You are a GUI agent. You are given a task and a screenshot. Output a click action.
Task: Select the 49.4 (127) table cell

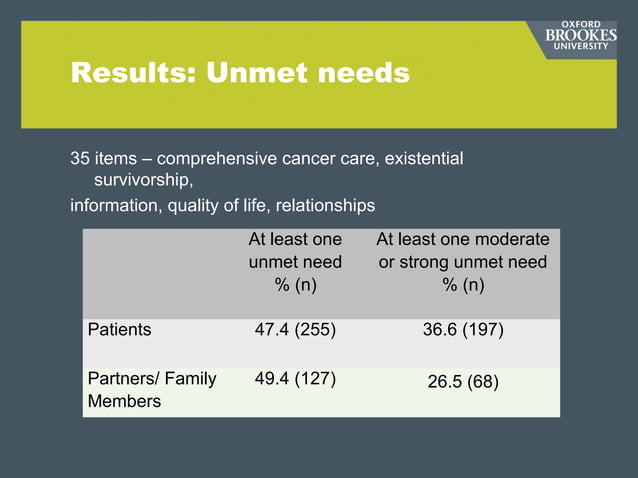(295, 379)
